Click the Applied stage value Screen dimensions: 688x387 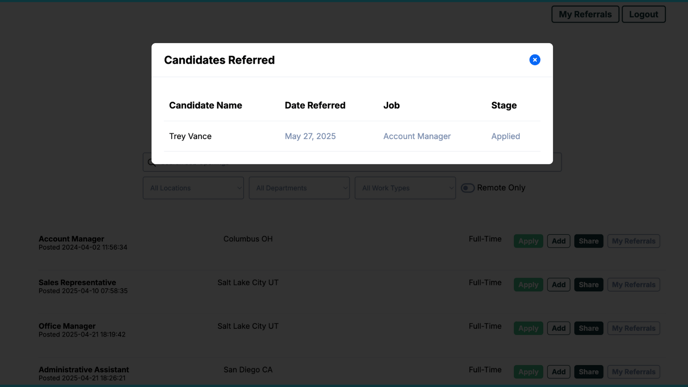pos(505,136)
